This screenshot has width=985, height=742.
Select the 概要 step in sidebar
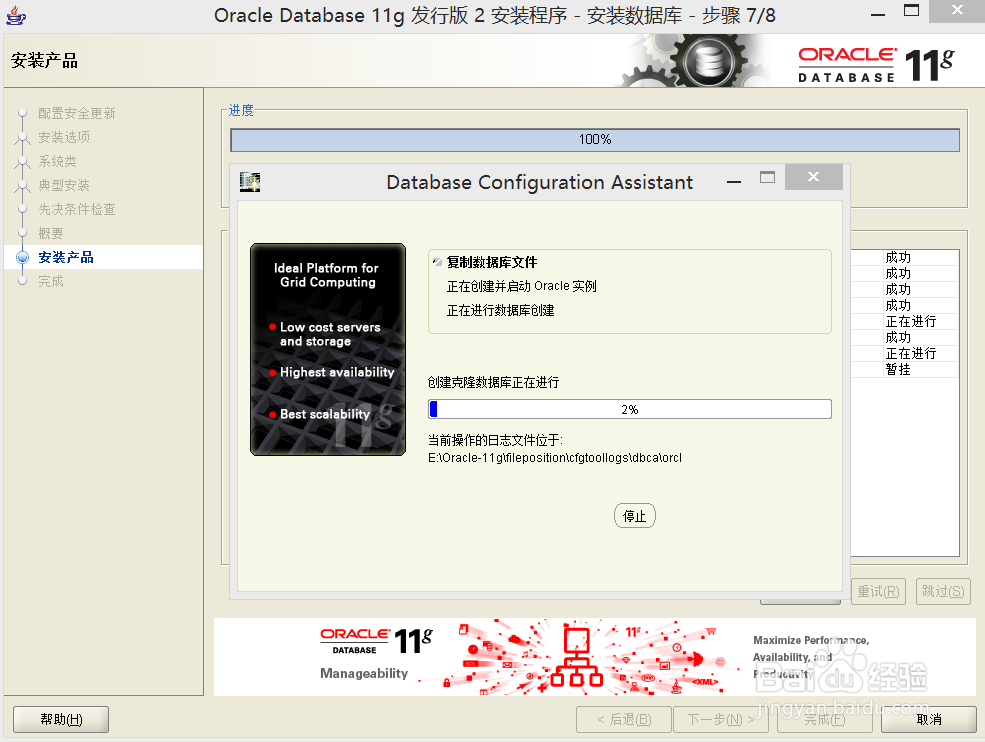tap(51, 233)
